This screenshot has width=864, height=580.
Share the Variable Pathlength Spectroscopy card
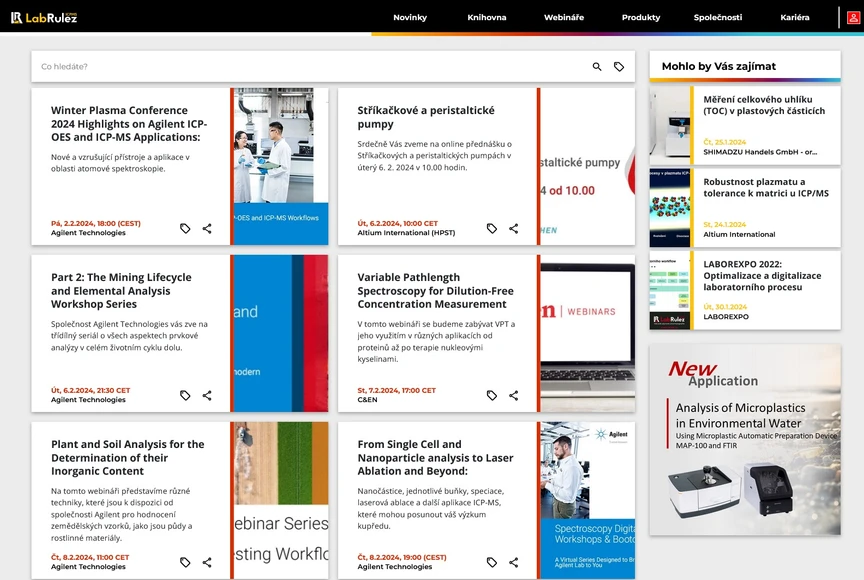coord(514,395)
